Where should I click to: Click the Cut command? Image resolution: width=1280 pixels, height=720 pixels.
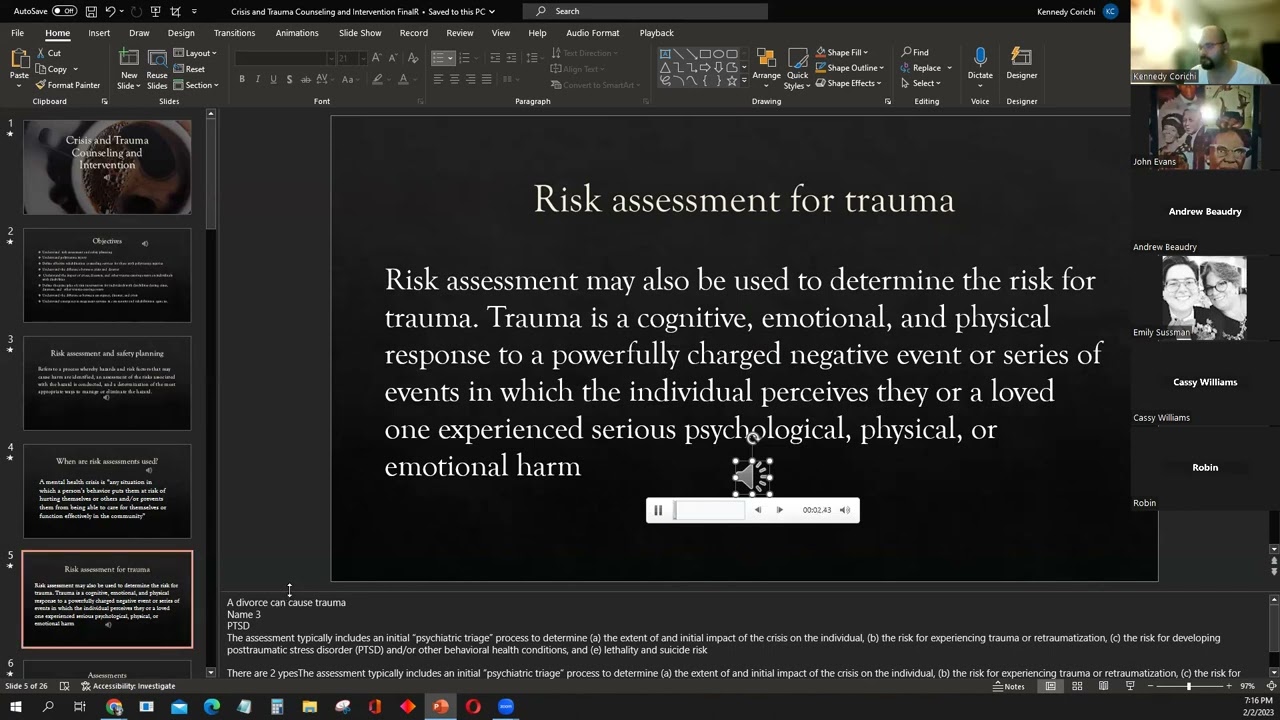[48, 53]
